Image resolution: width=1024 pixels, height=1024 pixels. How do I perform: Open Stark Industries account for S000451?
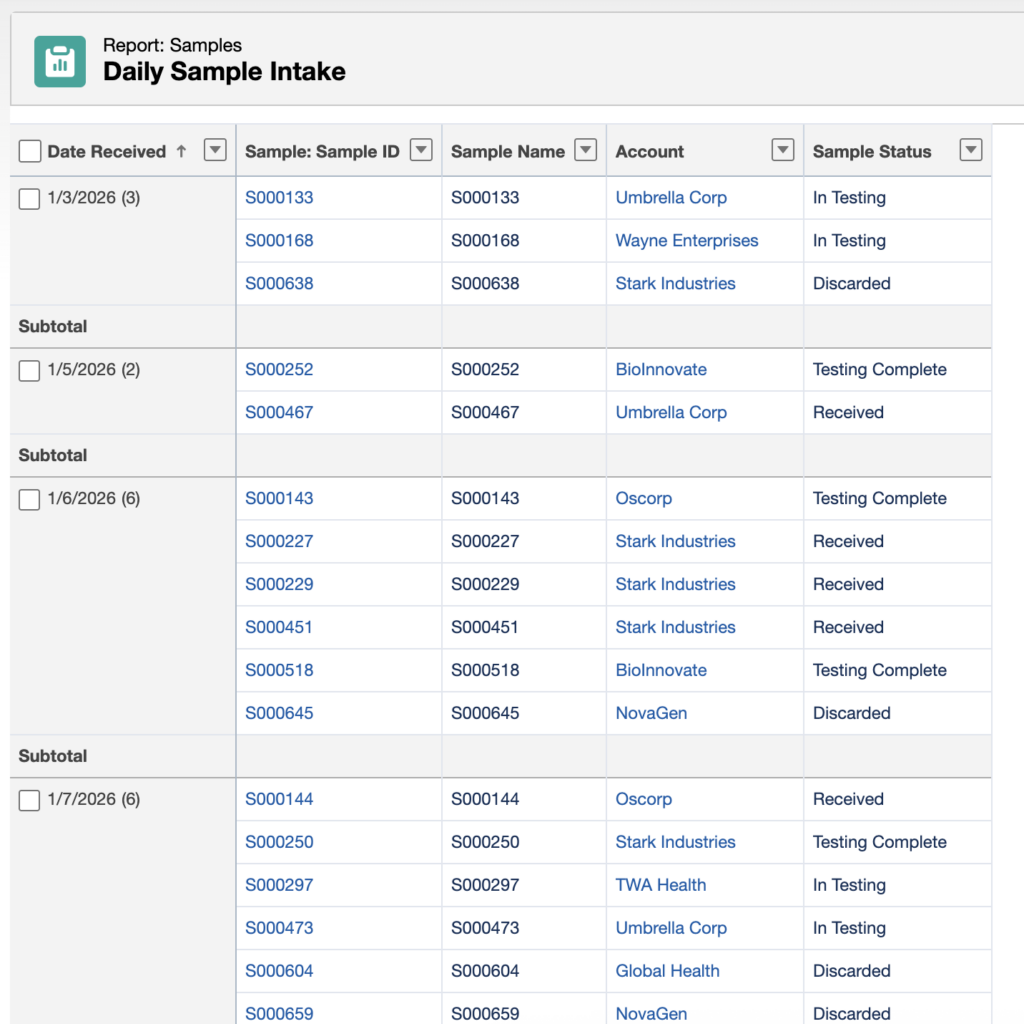(x=675, y=627)
